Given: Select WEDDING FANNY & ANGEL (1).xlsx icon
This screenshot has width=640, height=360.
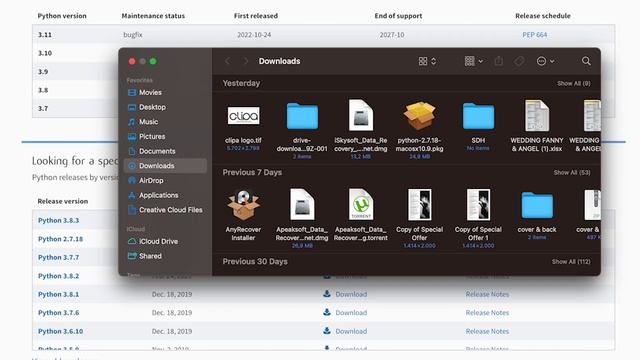Looking at the screenshot, I should pyautogui.click(x=537, y=116).
